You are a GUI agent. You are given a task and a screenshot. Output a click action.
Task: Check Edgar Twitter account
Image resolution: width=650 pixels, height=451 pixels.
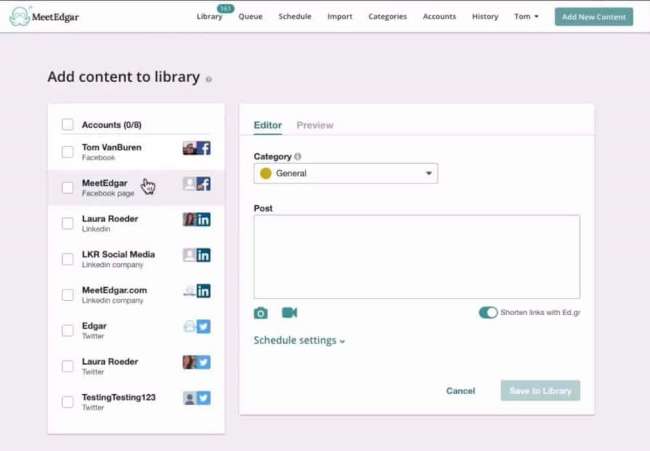pos(67,330)
